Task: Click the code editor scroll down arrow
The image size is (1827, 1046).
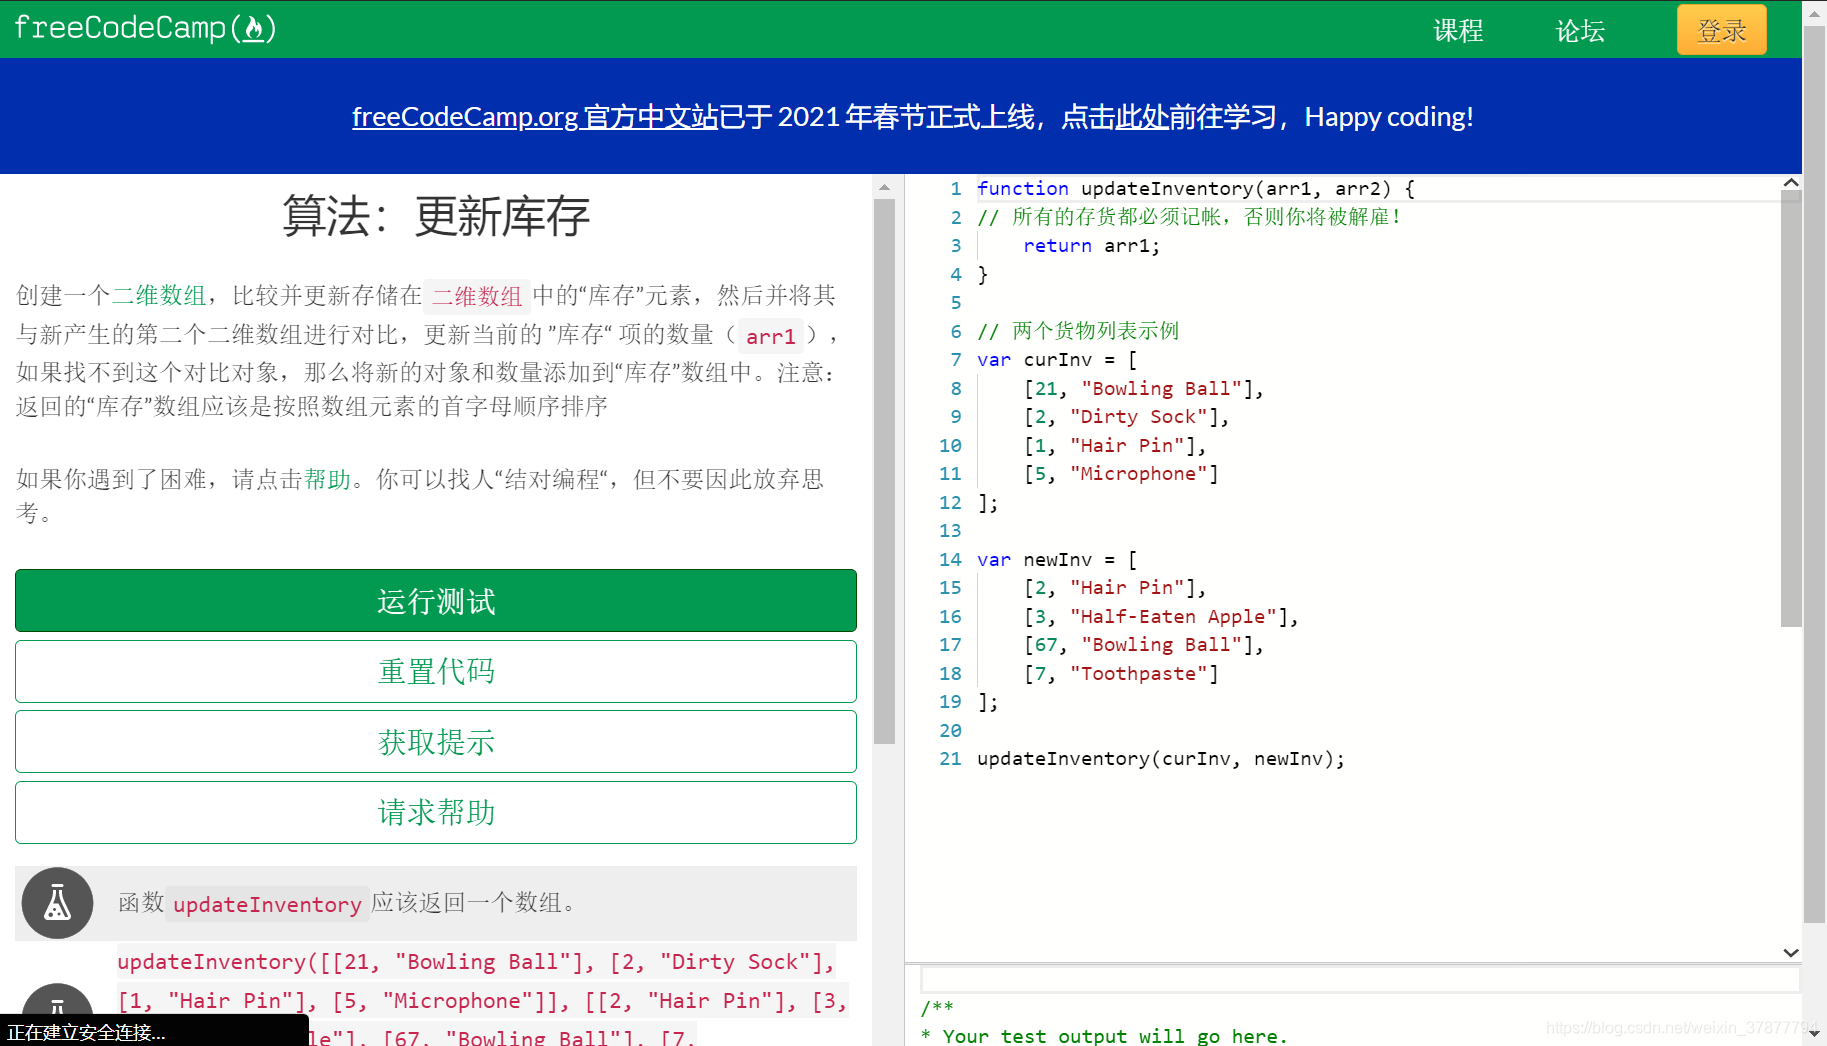Action: click(x=1791, y=953)
